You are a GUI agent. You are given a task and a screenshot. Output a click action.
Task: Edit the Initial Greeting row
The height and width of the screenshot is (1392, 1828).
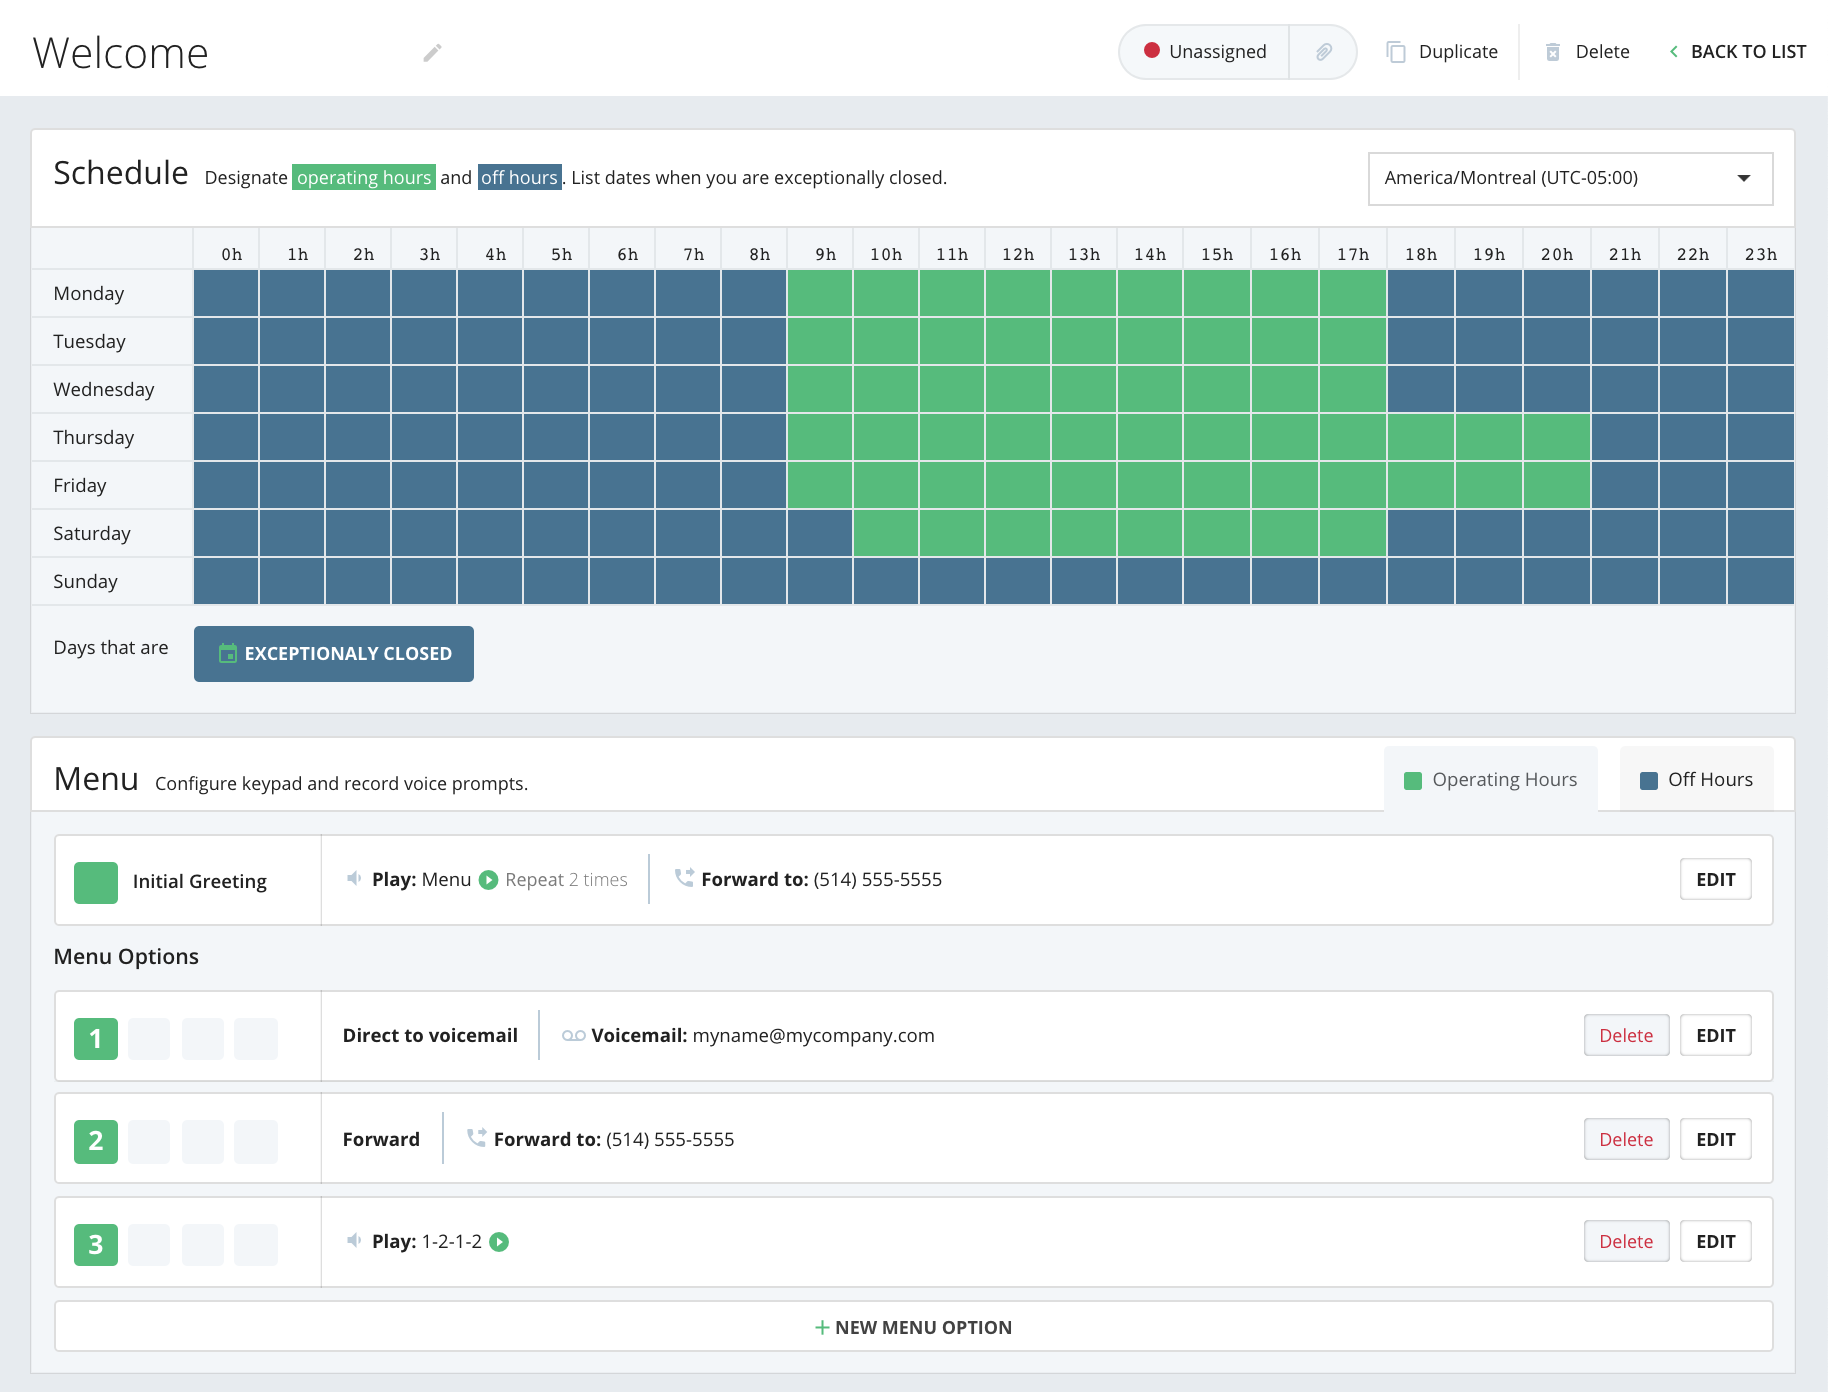(1716, 880)
